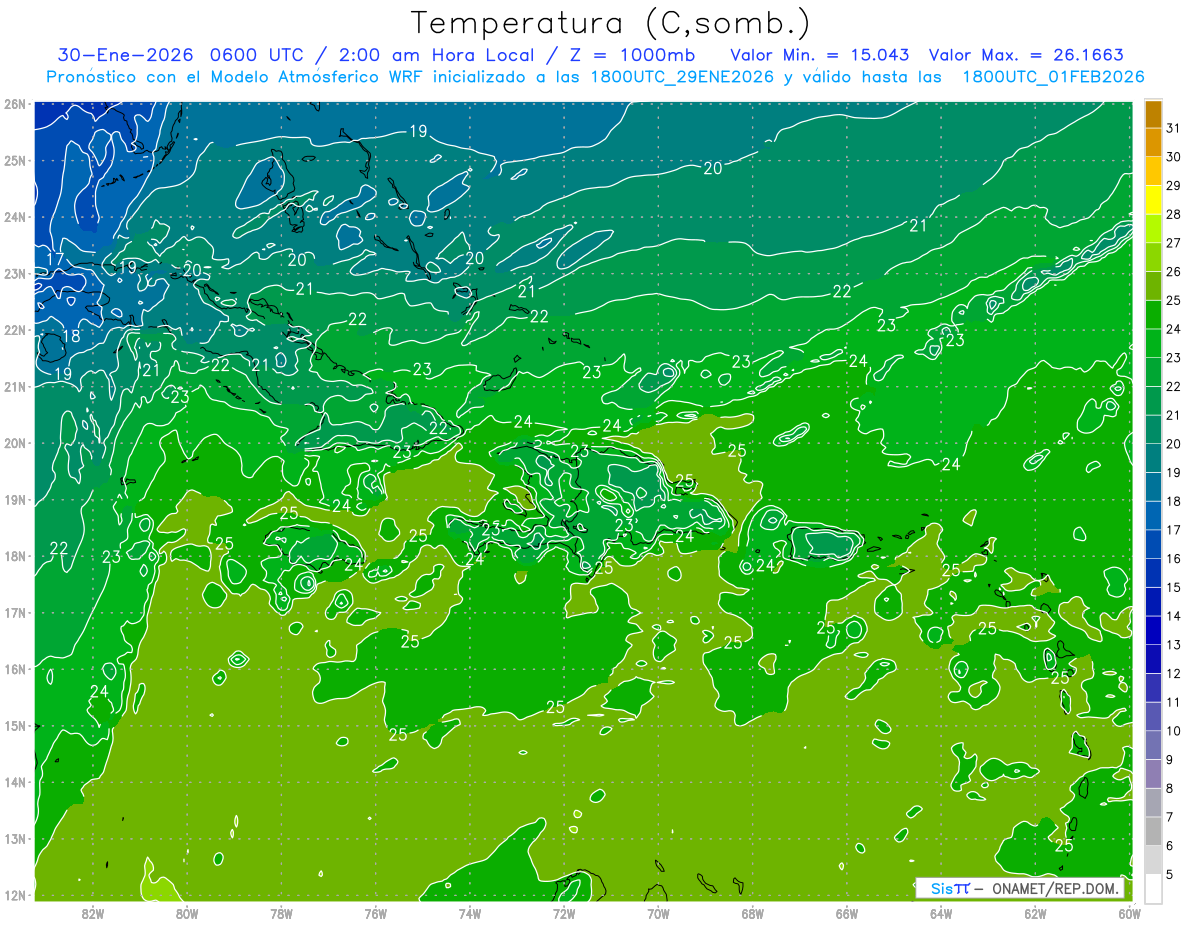Select 'Valor Max. = 26.1663' in the header
Viewport: 1200px width, 927px height.
pyautogui.click(x=1026, y=55)
